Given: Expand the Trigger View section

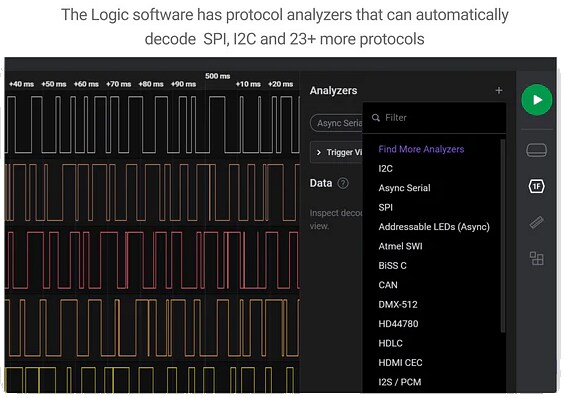Looking at the screenshot, I should (337, 152).
